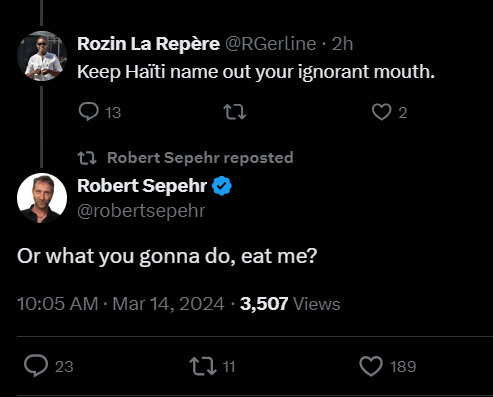Click repost icon beside 'Robert Sepehr reposted'

tap(87, 158)
